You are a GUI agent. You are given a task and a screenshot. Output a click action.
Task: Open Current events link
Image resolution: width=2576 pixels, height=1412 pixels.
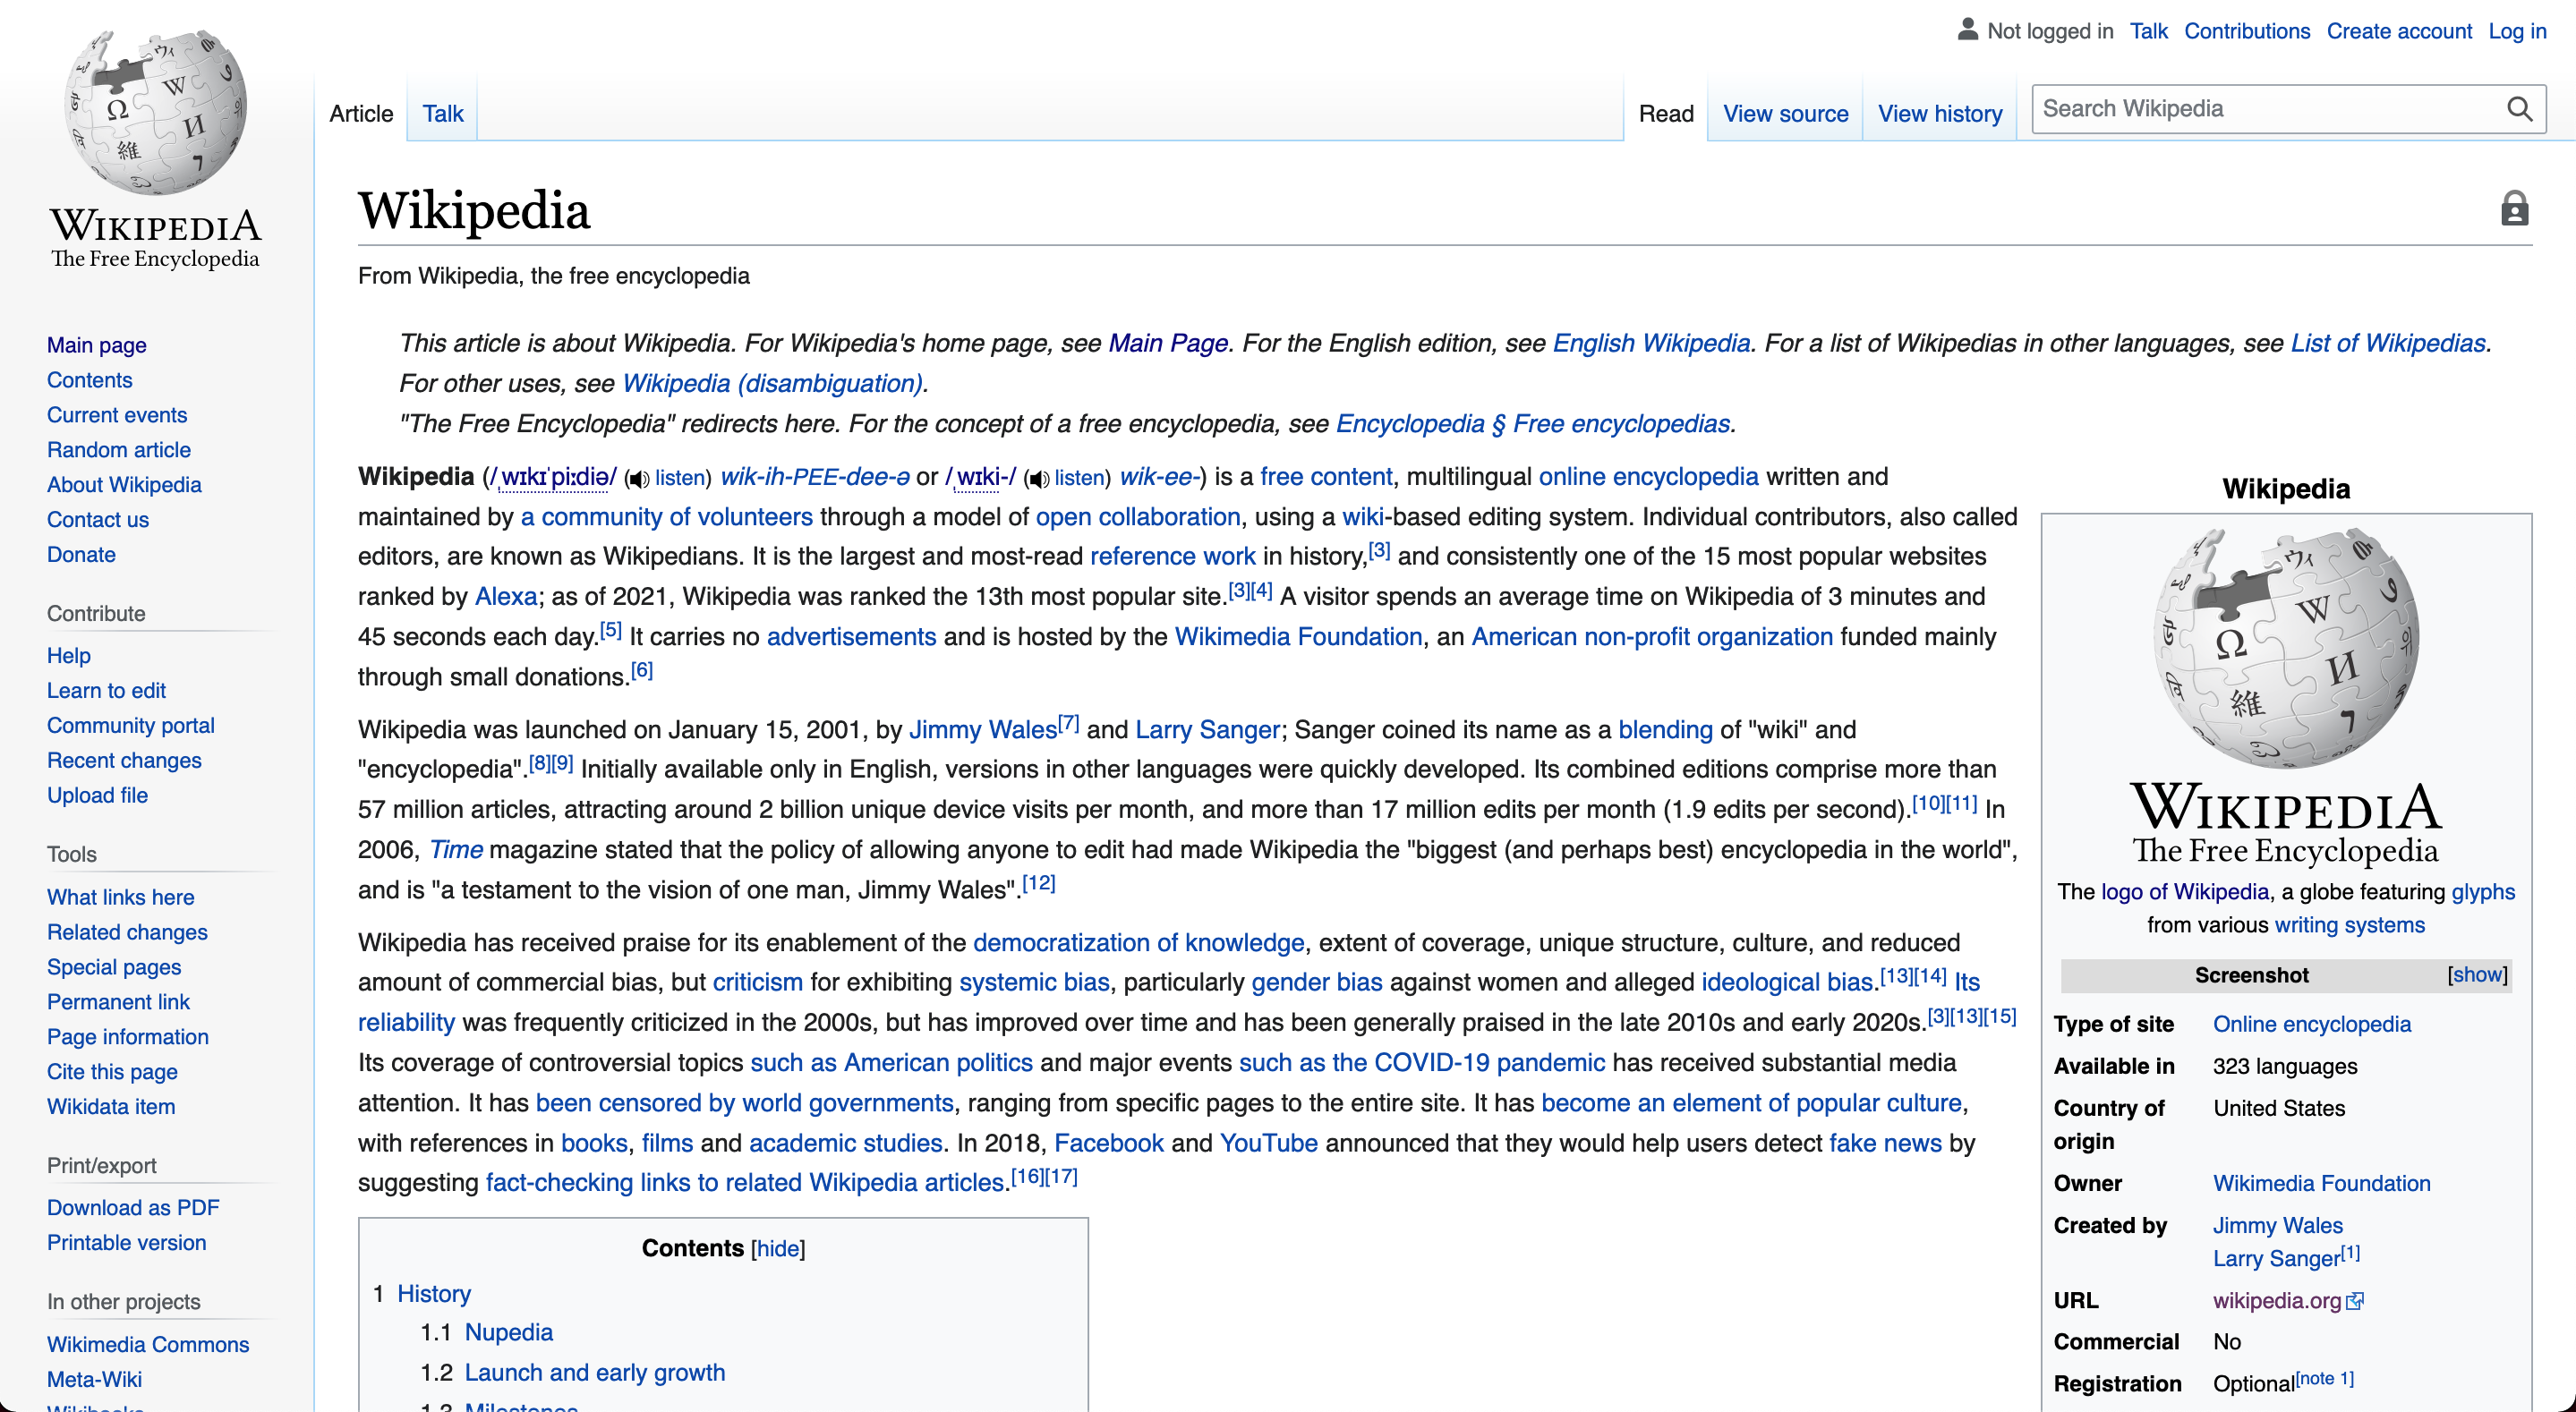(x=117, y=415)
